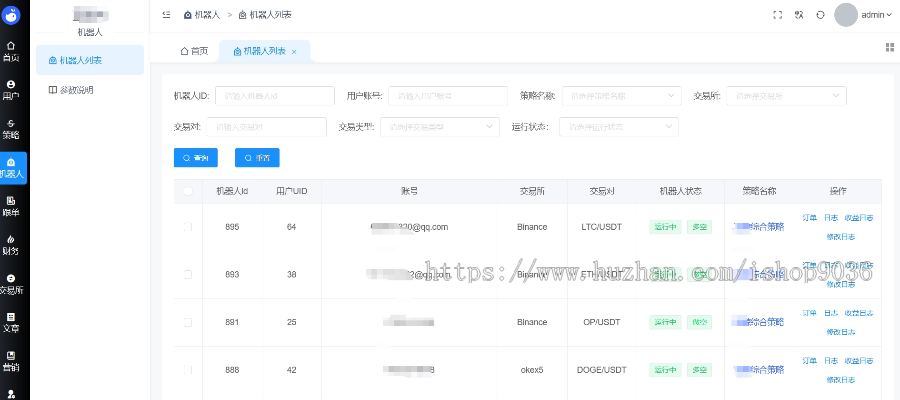Open the 首页 home sidebar icon

(x=11, y=52)
